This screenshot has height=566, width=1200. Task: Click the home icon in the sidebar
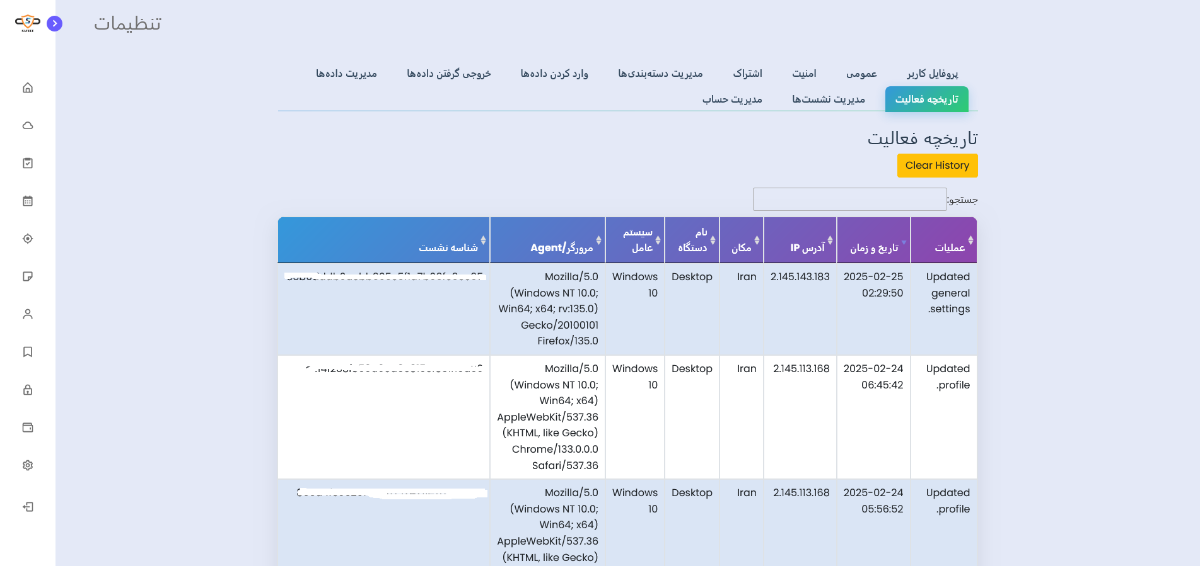pos(28,87)
